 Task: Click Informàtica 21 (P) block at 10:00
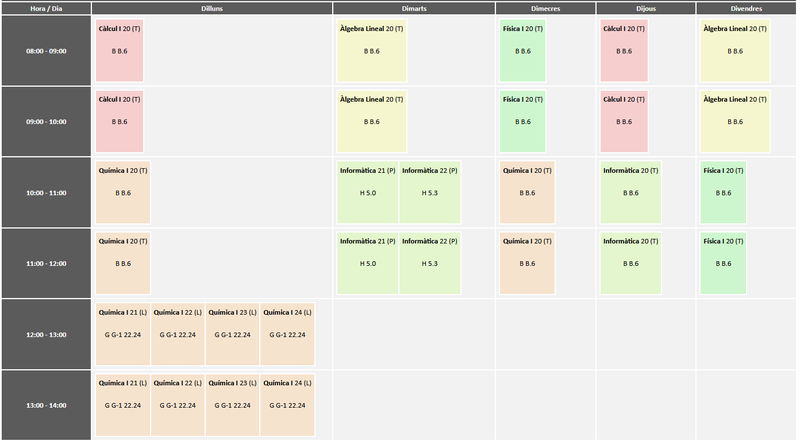point(368,192)
